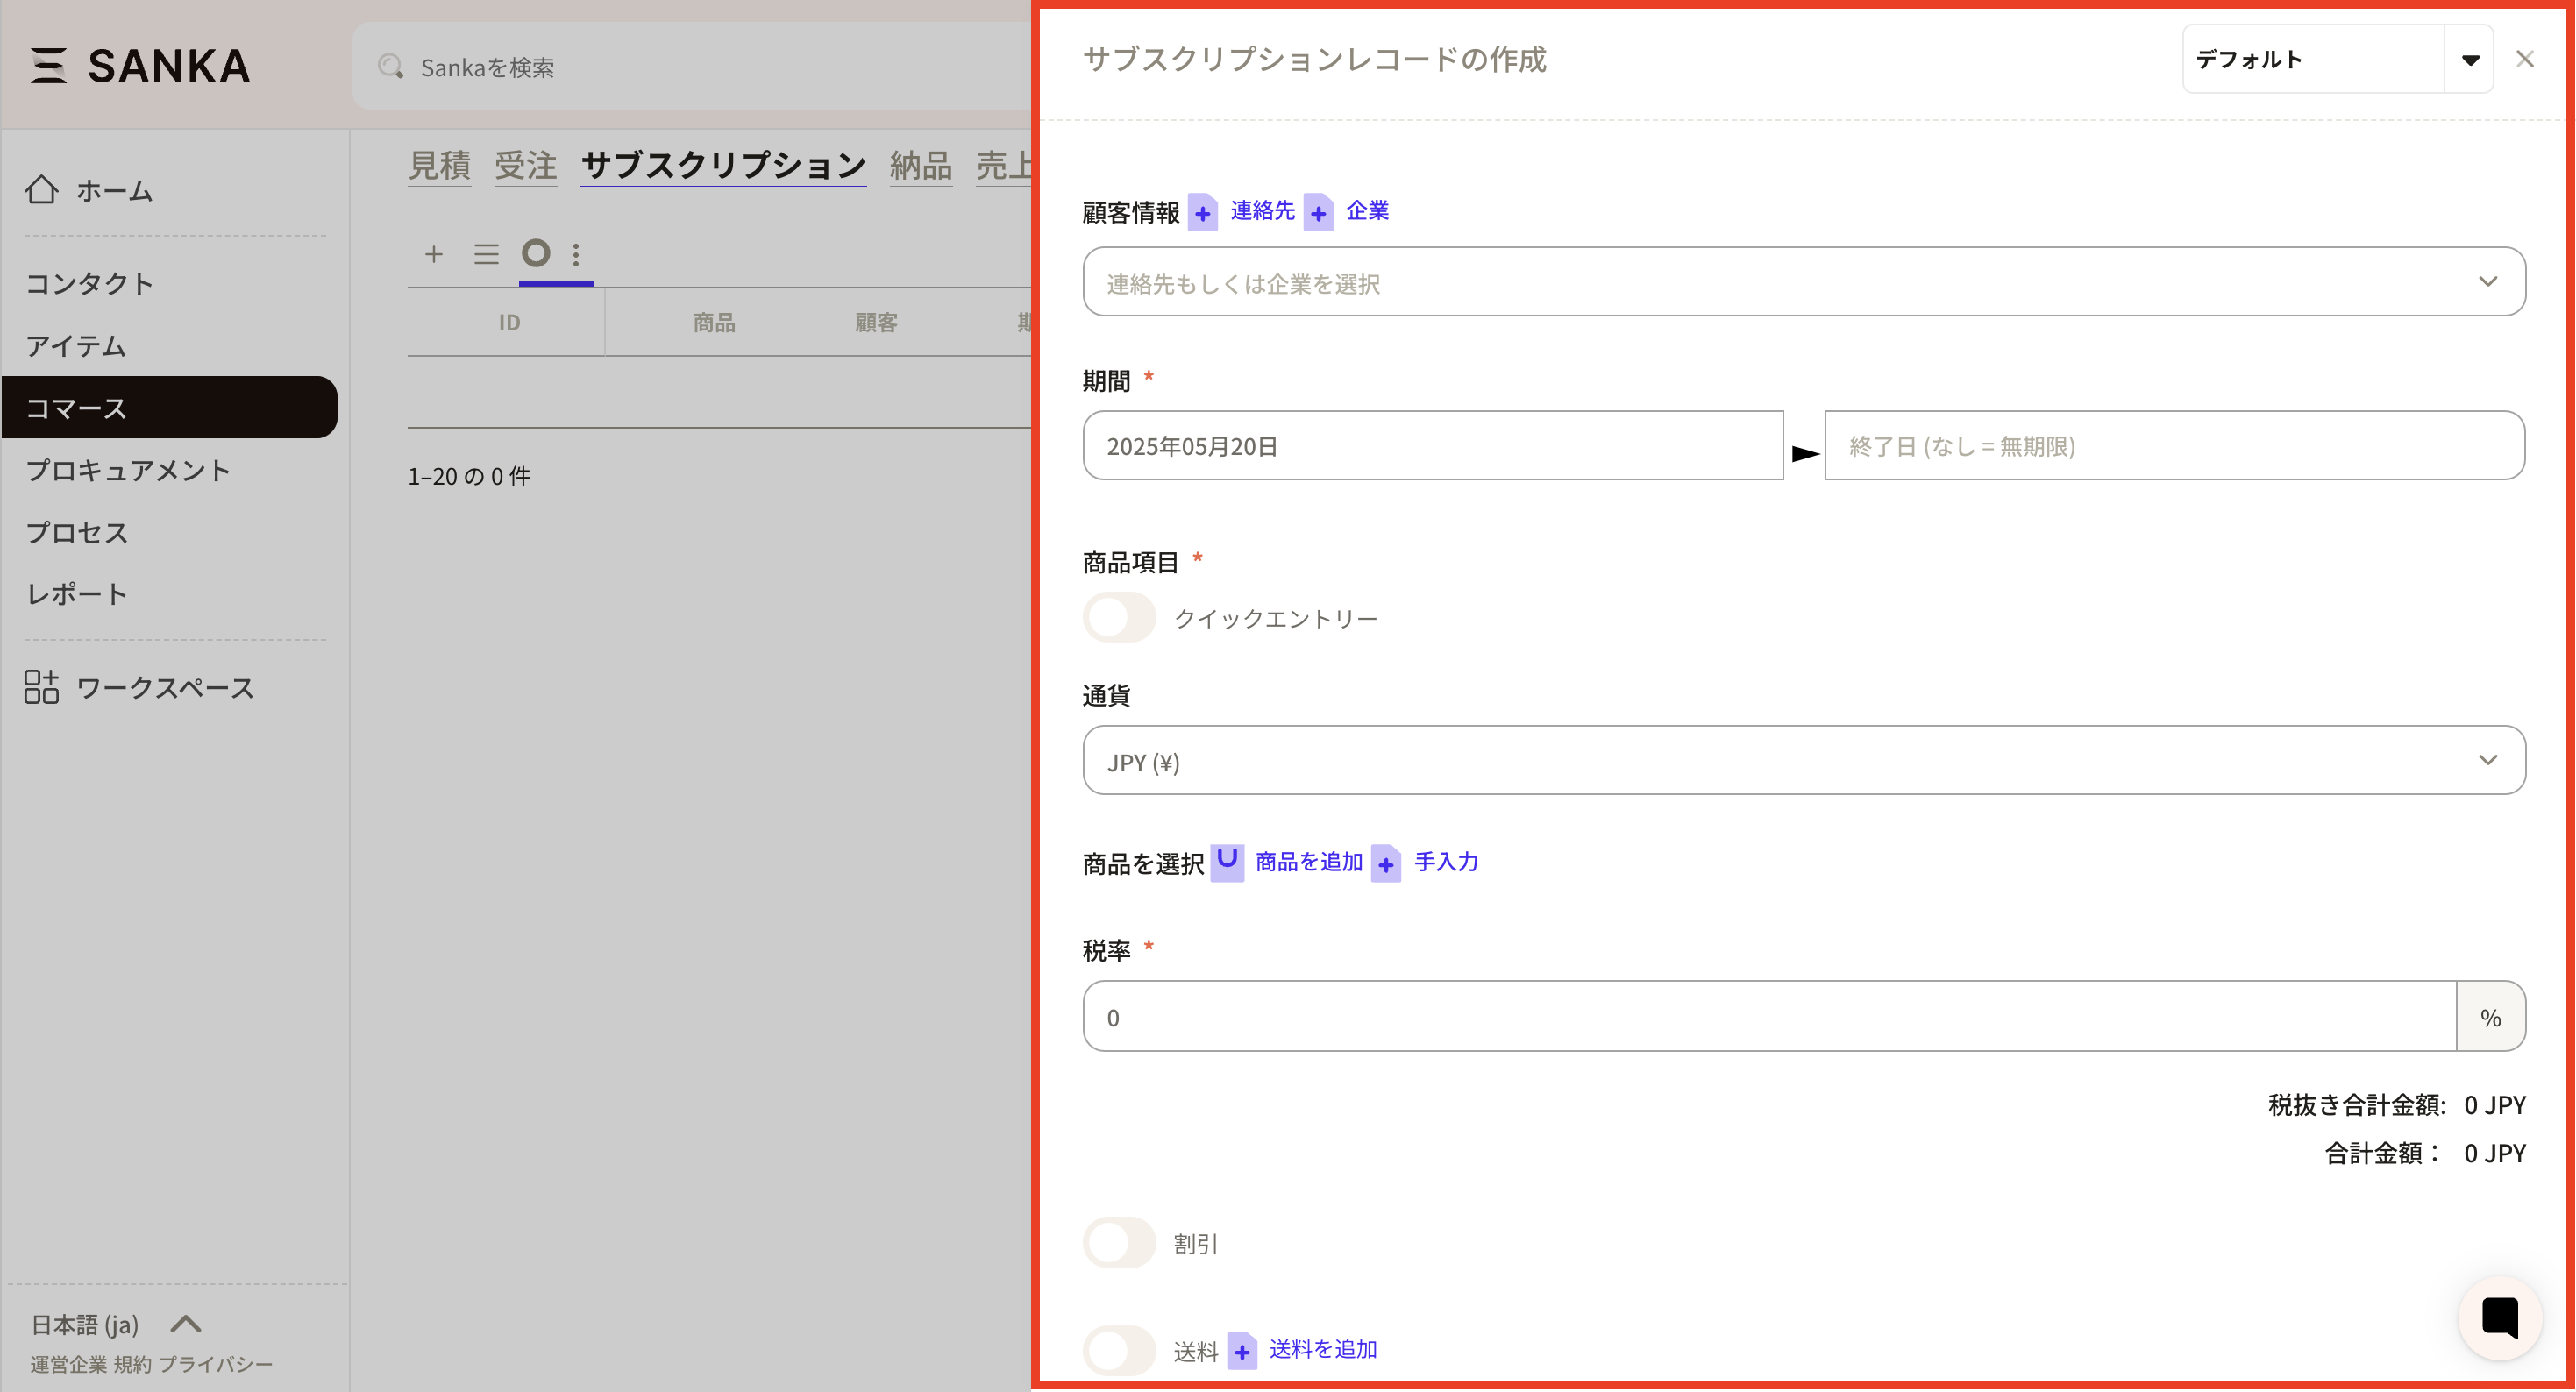The image size is (2576, 1392).
Task: Click the 送料を追加 link
Action: pos(1322,1350)
